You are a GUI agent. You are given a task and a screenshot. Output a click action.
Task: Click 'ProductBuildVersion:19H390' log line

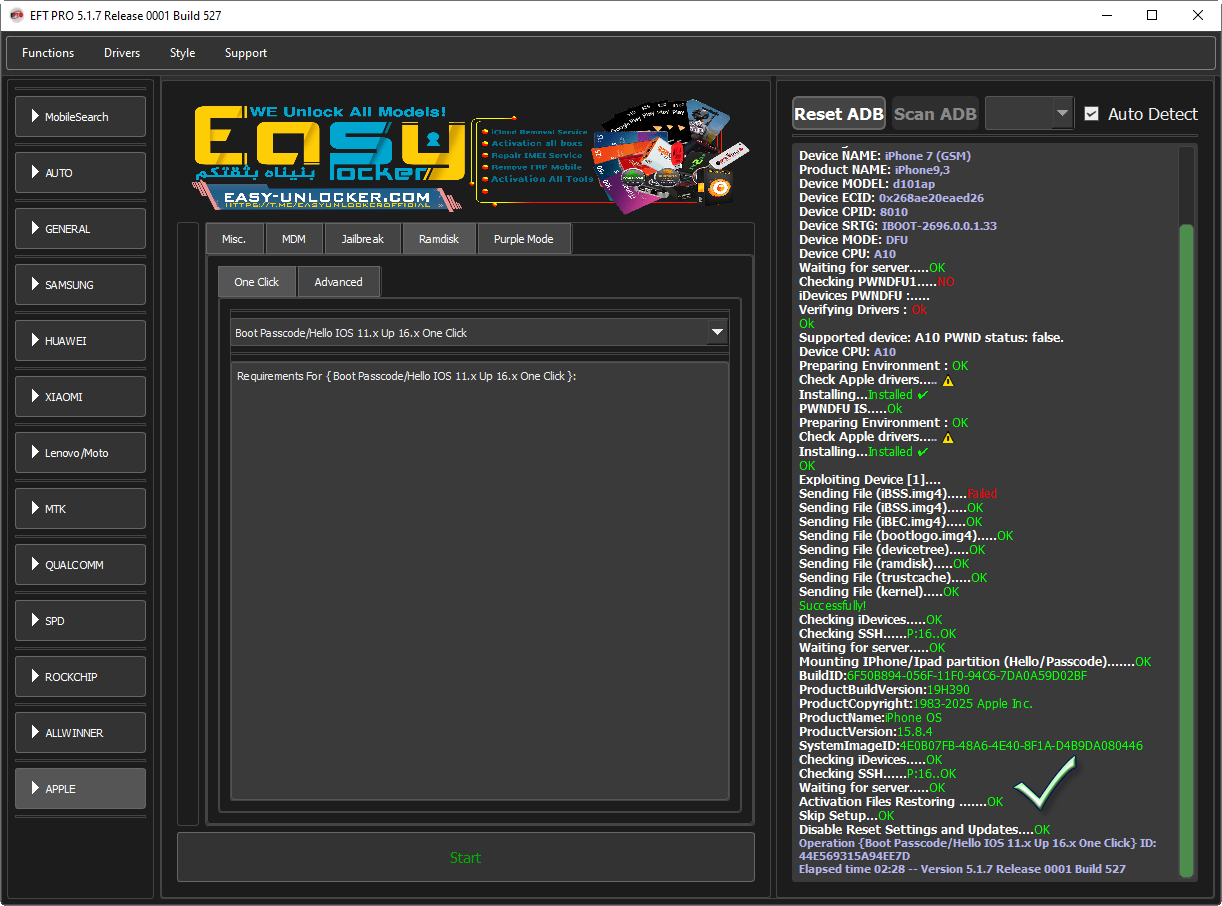pos(884,690)
